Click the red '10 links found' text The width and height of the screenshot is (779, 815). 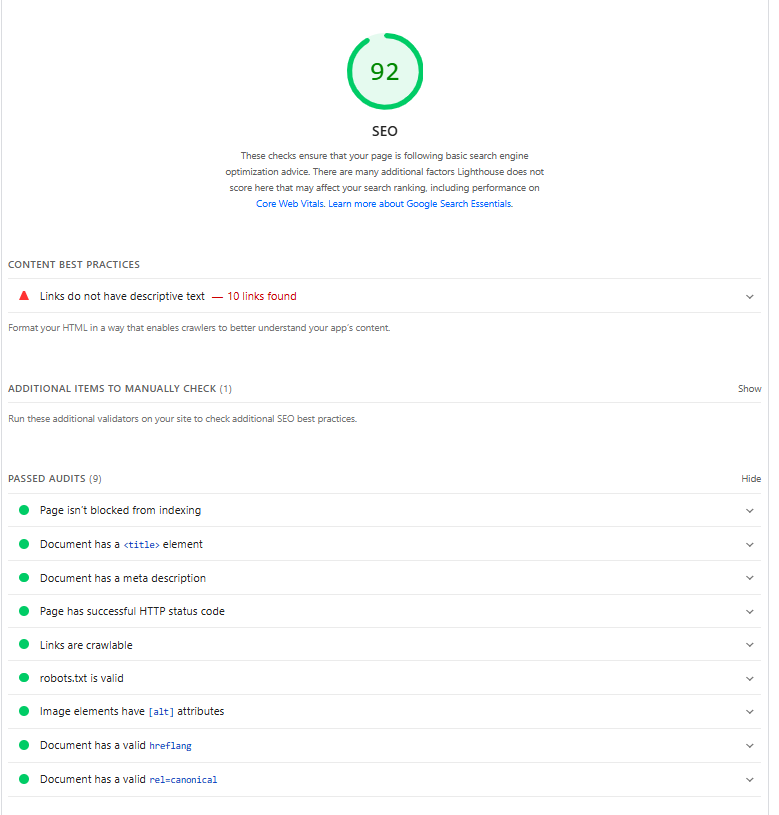tap(262, 296)
